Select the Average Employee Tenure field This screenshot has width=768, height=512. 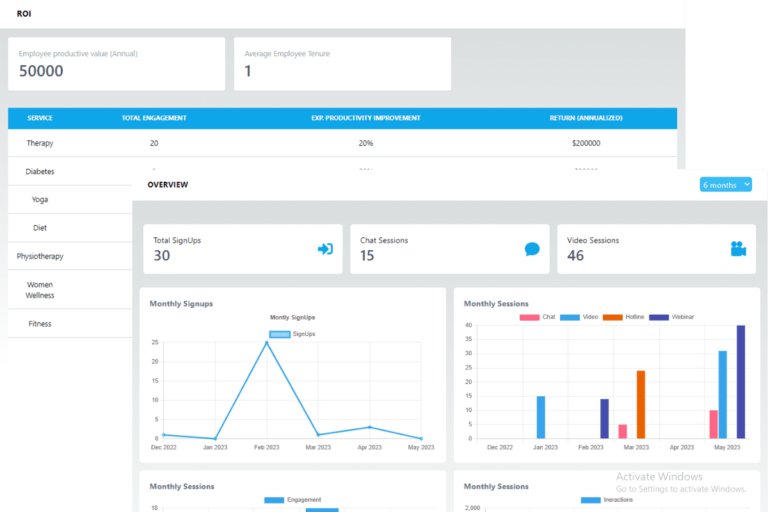coord(342,64)
